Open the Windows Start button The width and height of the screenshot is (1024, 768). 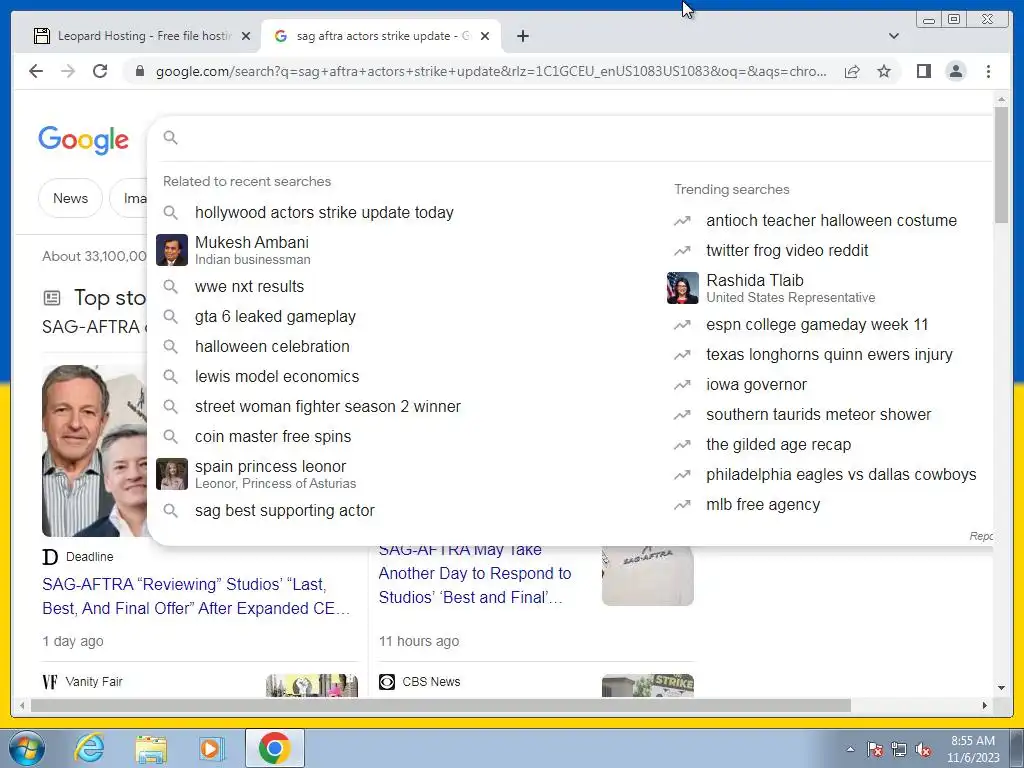[26, 748]
